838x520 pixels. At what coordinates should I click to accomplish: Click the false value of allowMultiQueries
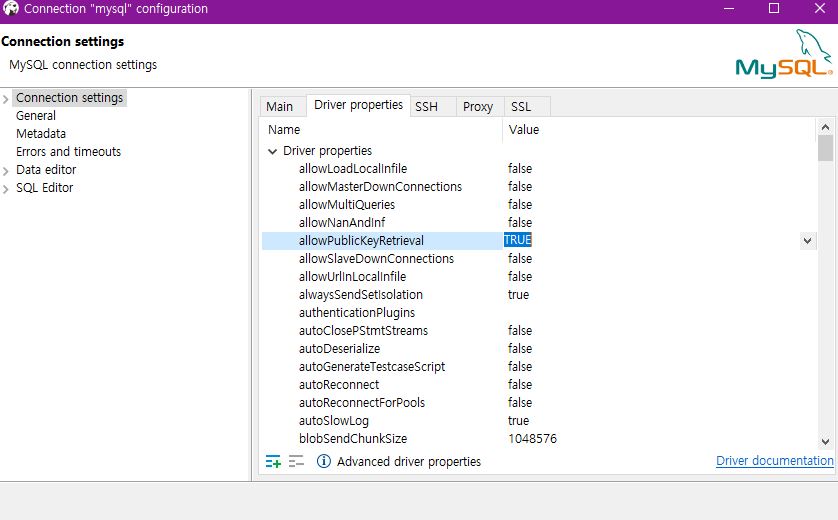pos(520,205)
